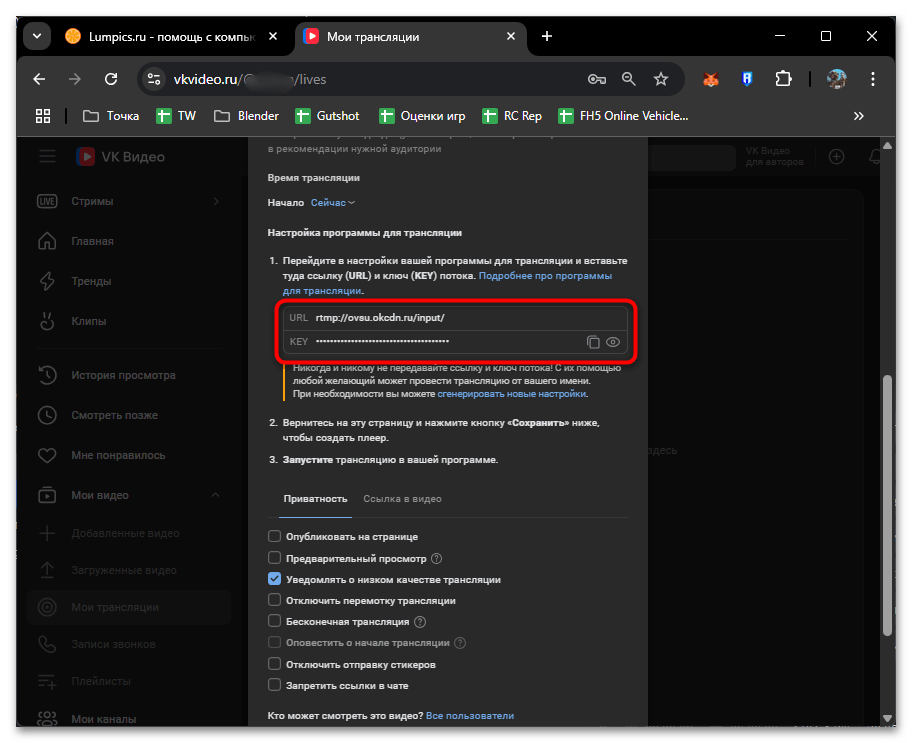Click the сгенерировать новые настройки link
The image size is (912, 743).
click(511, 394)
